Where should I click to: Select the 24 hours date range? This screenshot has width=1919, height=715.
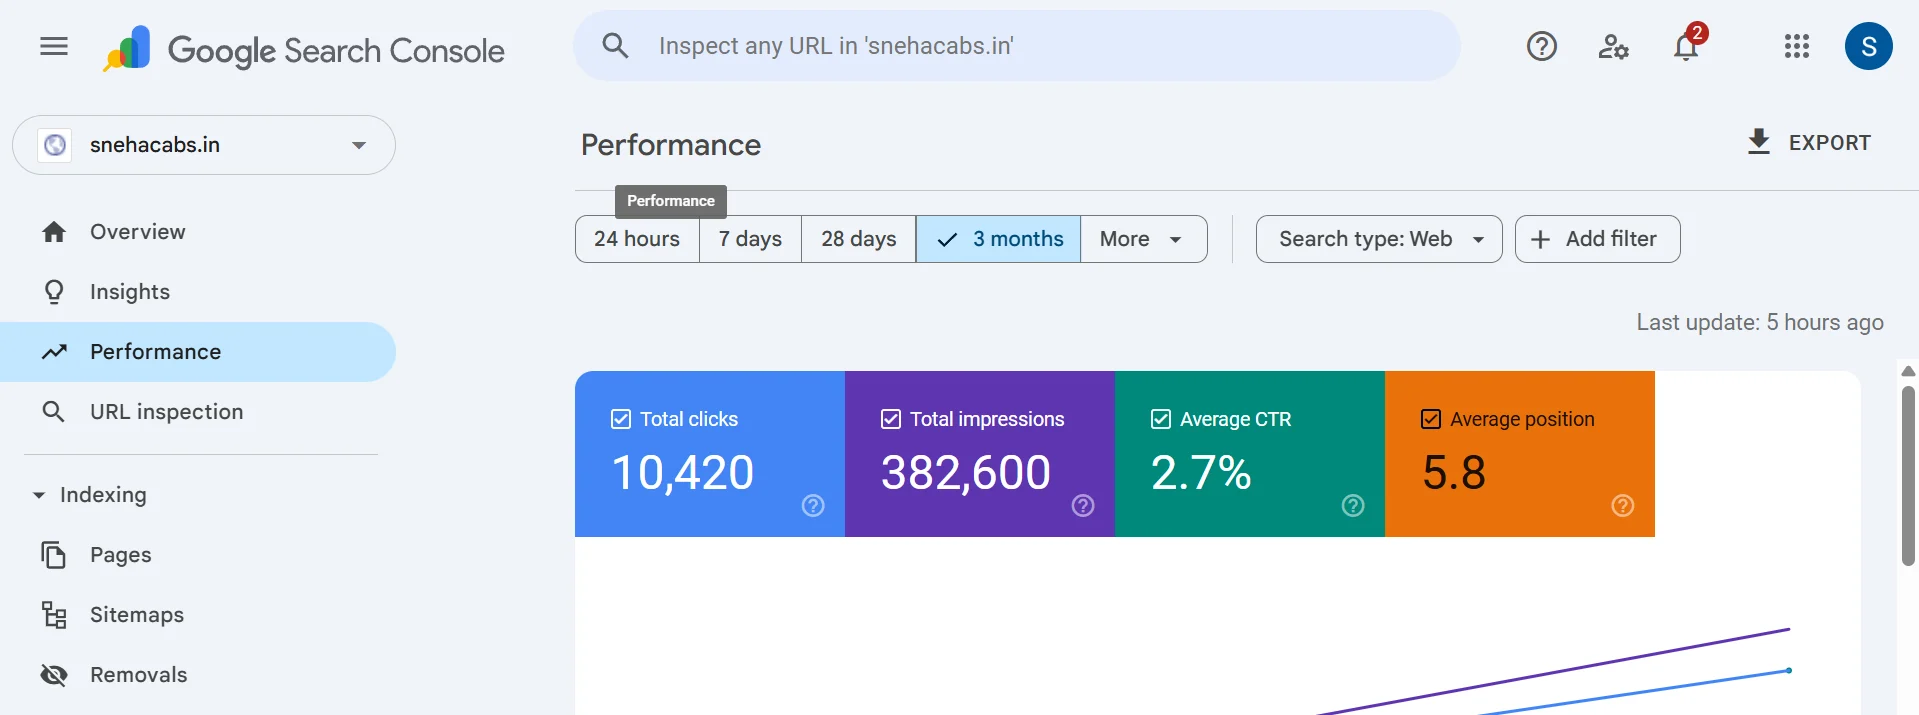tap(637, 239)
